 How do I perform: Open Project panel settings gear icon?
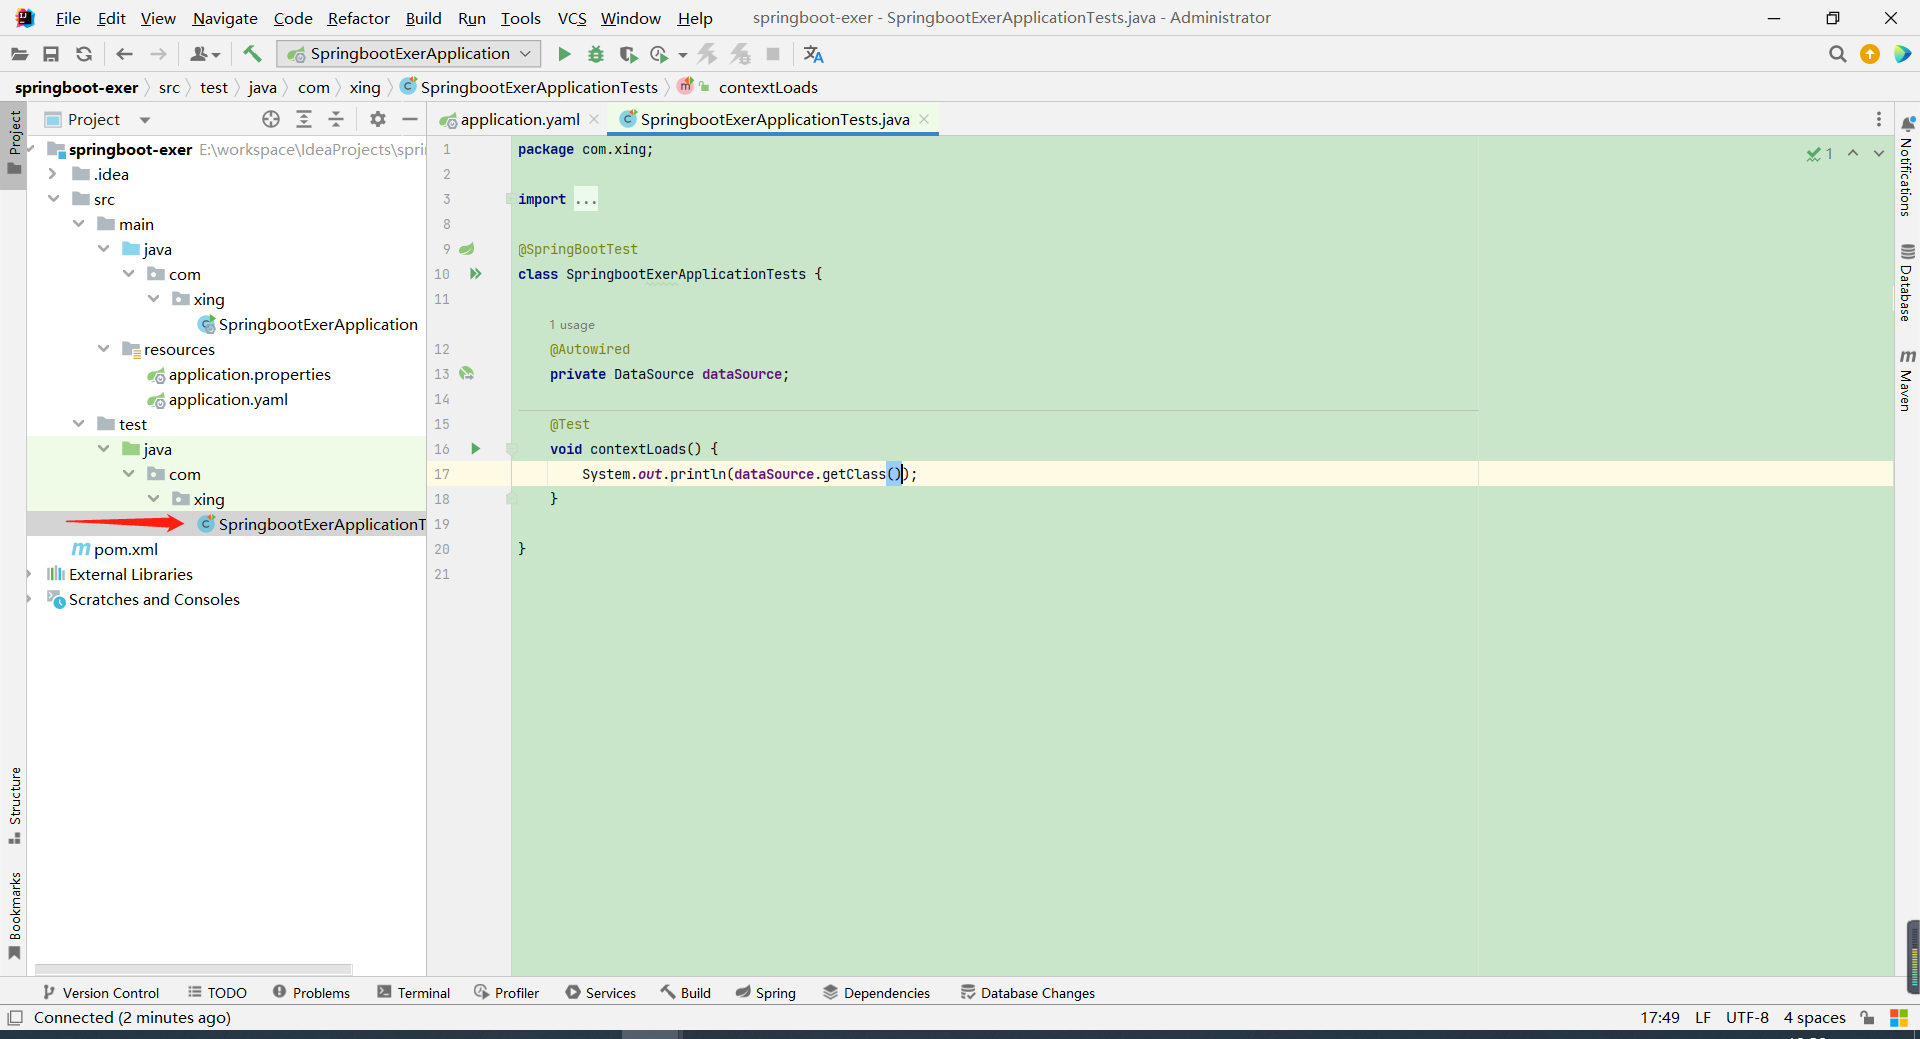(x=377, y=119)
